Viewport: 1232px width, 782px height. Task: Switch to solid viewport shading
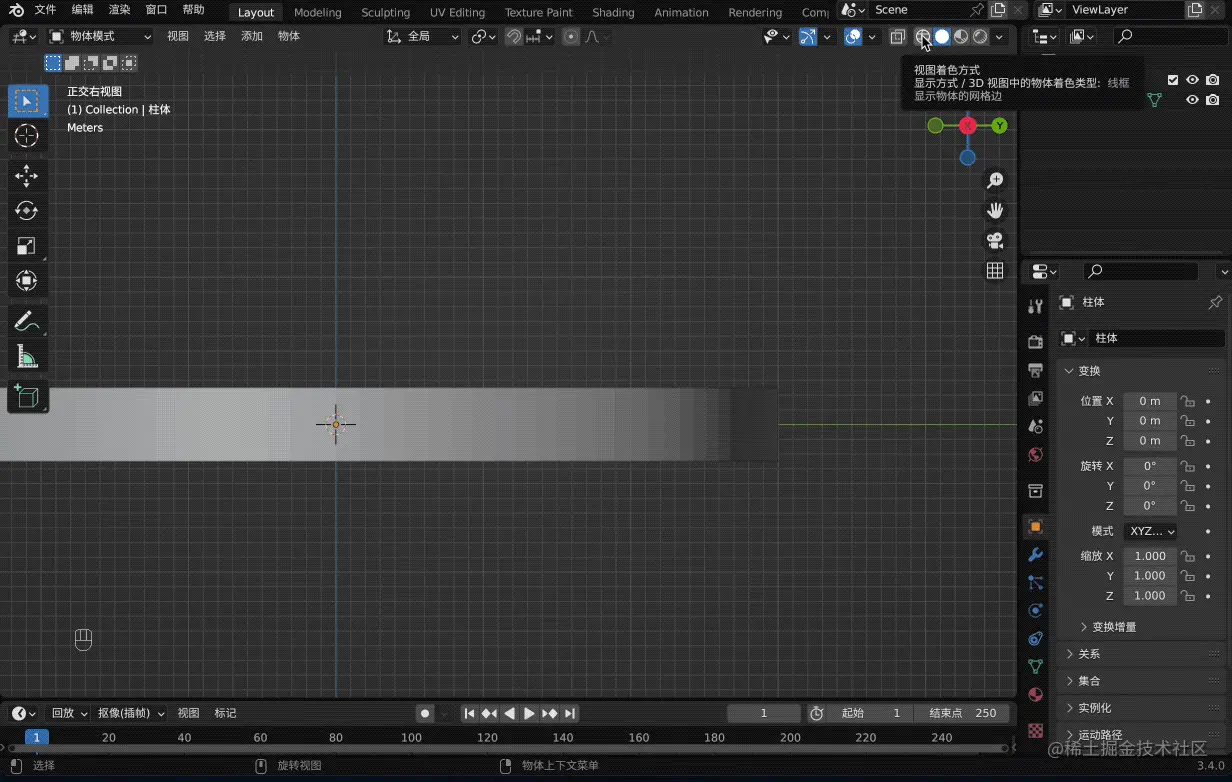942,36
